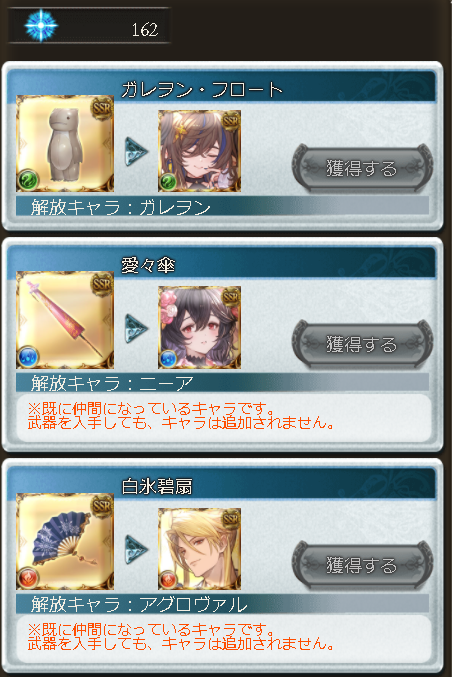Click the wind element icon on ガレヲン・フロート
Viewport: 452px width, 677px height.
28,180
